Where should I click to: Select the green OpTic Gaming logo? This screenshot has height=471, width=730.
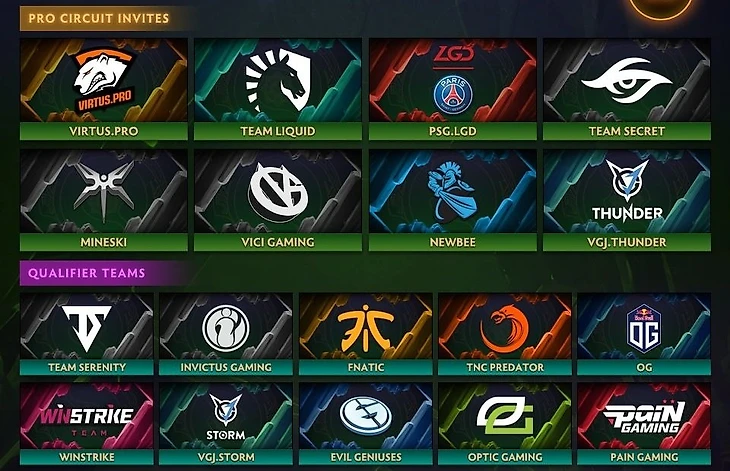coord(505,416)
